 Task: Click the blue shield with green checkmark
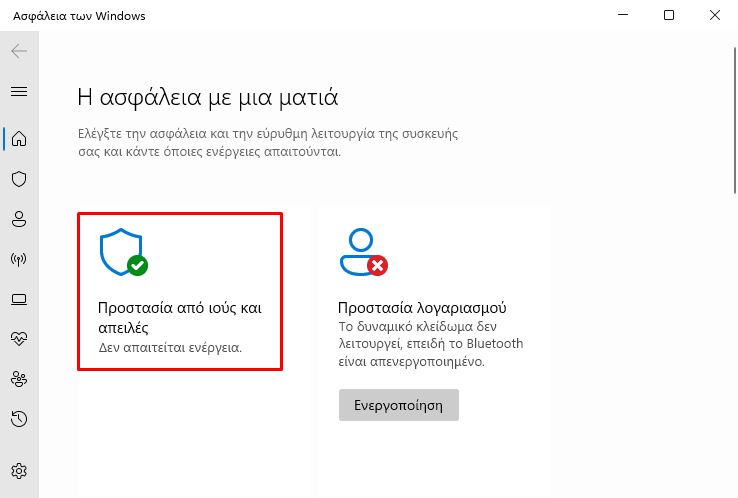click(x=124, y=252)
